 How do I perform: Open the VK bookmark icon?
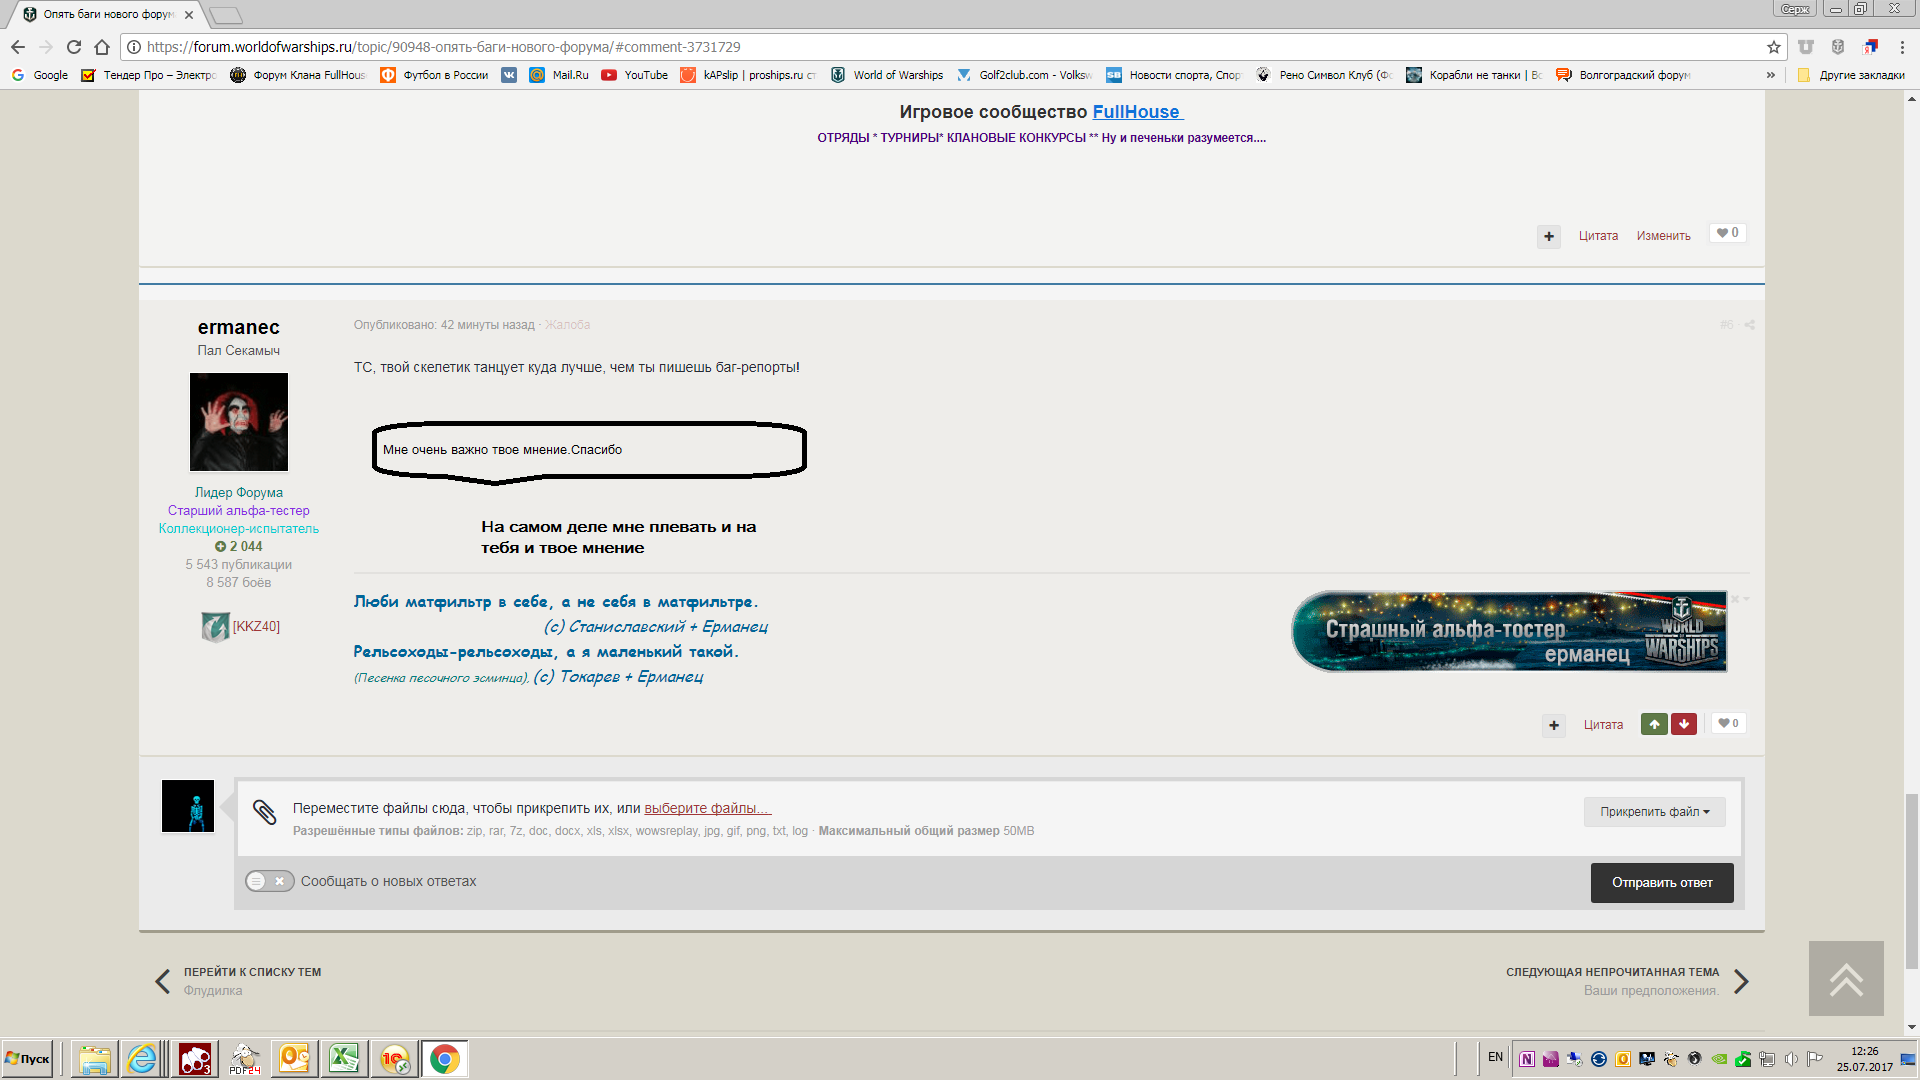[x=509, y=75]
